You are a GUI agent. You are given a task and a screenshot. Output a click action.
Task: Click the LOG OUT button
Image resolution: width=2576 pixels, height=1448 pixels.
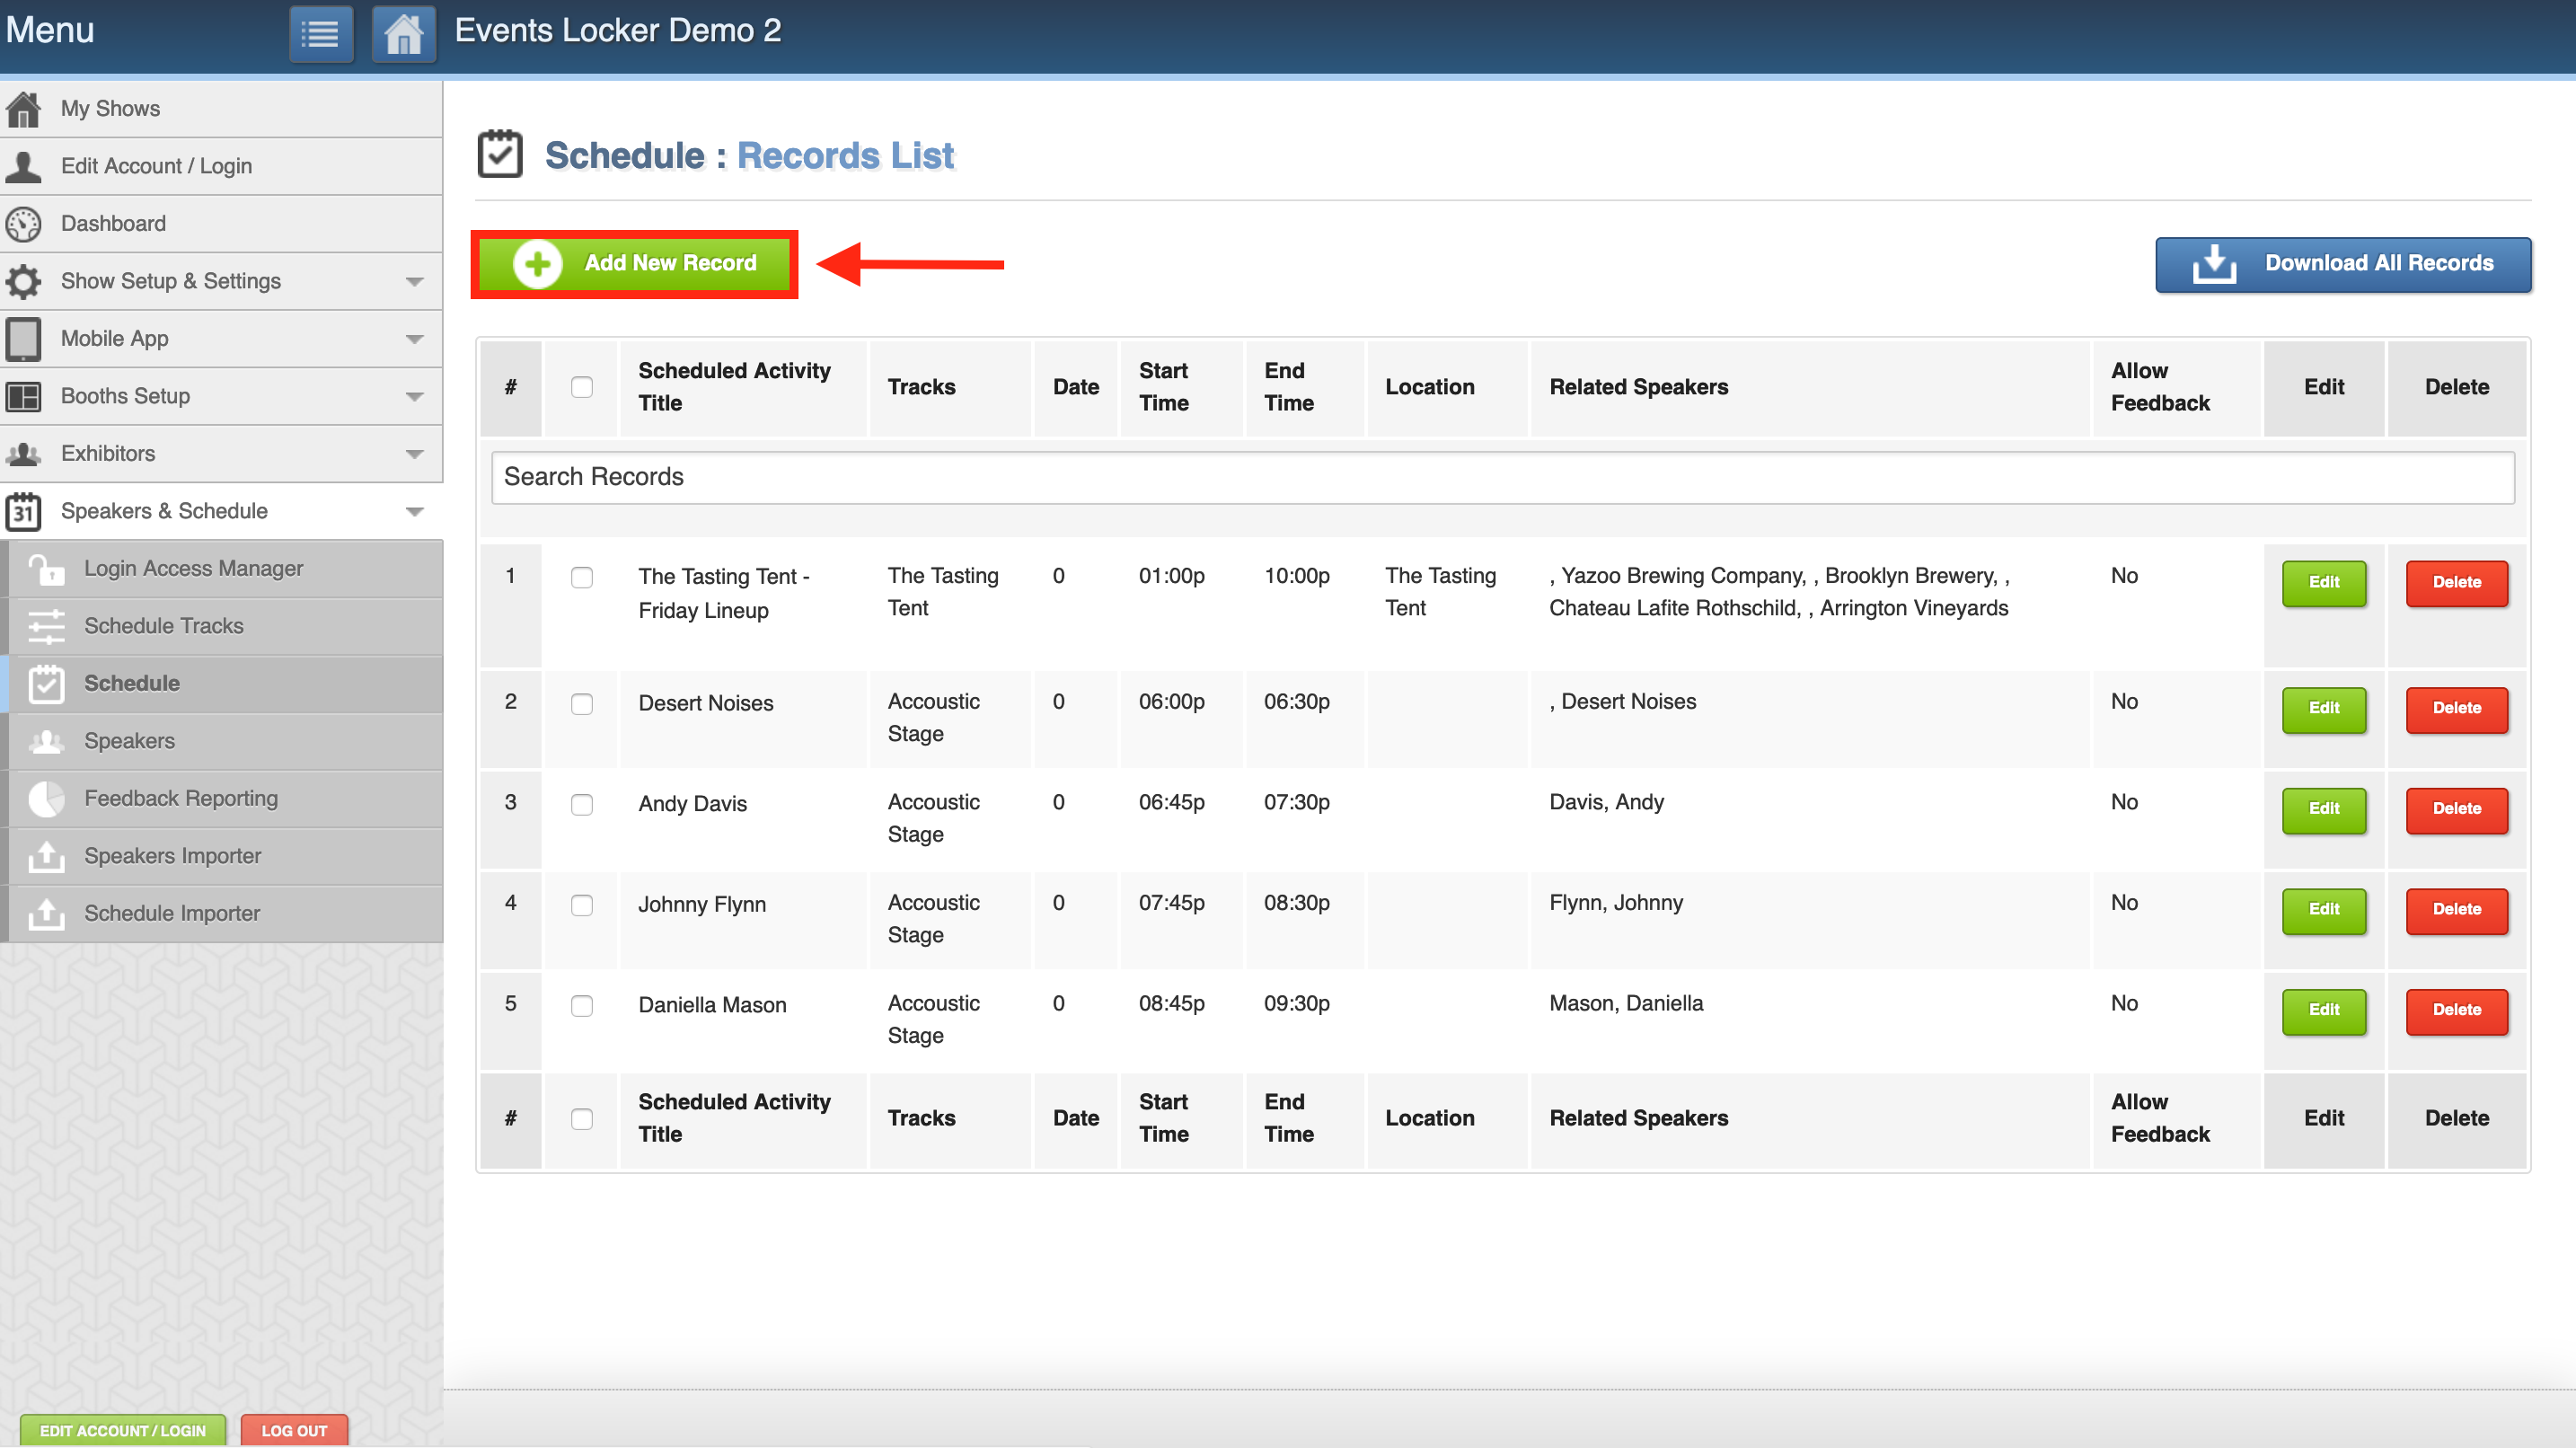tap(294, 1430)
